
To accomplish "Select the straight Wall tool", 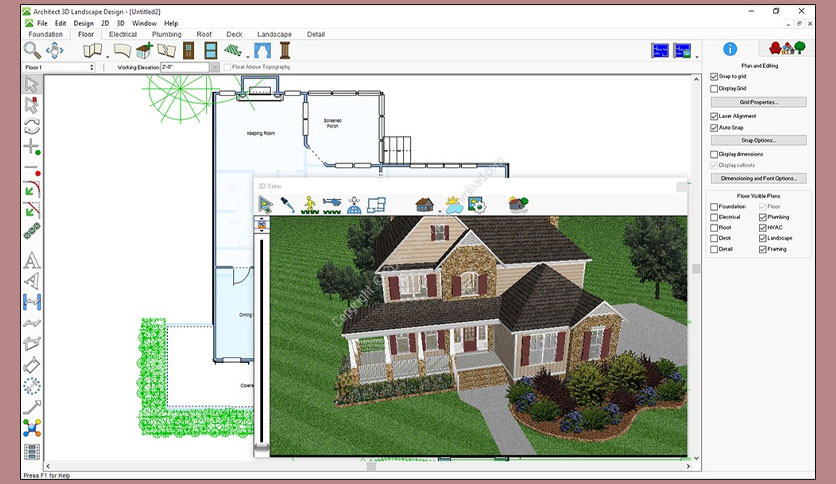I will coord(92,51).
